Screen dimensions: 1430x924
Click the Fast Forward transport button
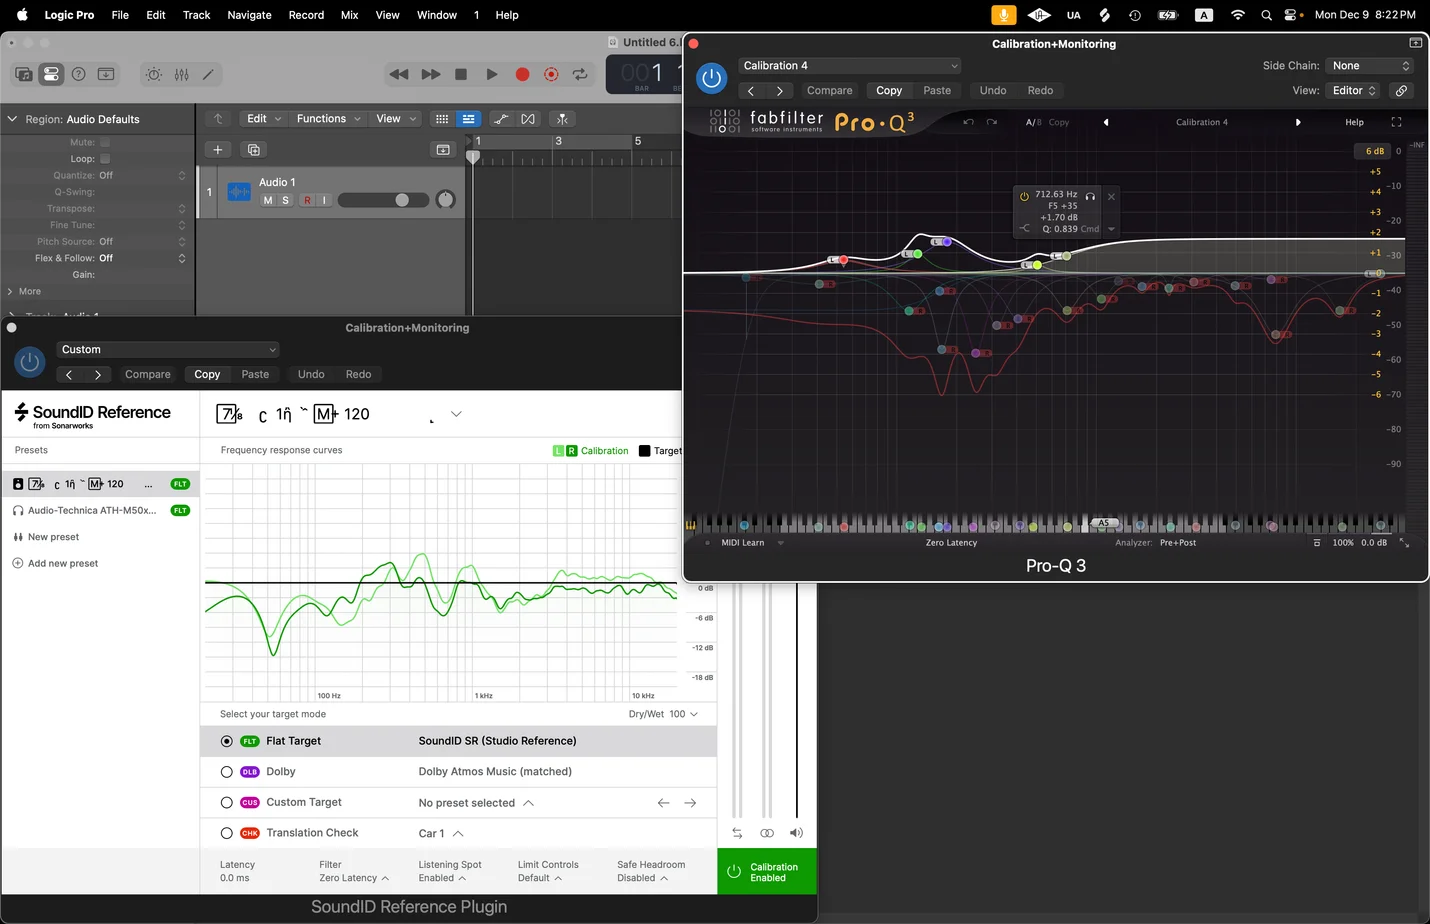point(431,74)
